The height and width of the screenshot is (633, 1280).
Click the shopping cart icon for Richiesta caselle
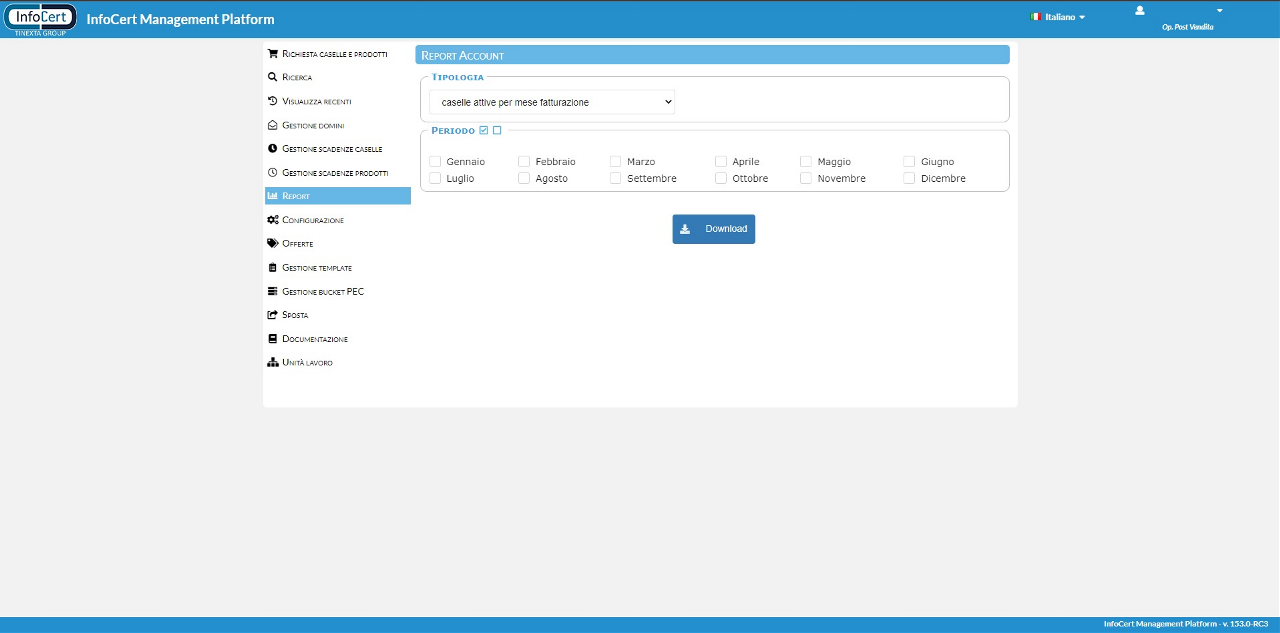pyautogui.click(x=272, y=53)
